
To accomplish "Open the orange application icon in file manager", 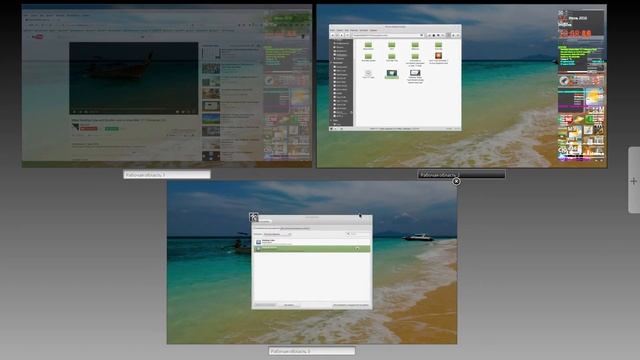I will (438, 56).
